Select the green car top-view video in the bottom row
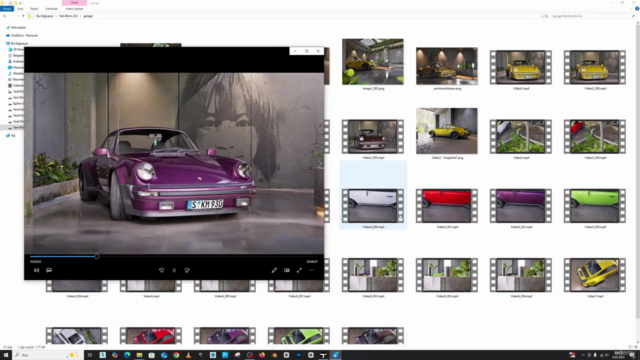 [299, 336]
